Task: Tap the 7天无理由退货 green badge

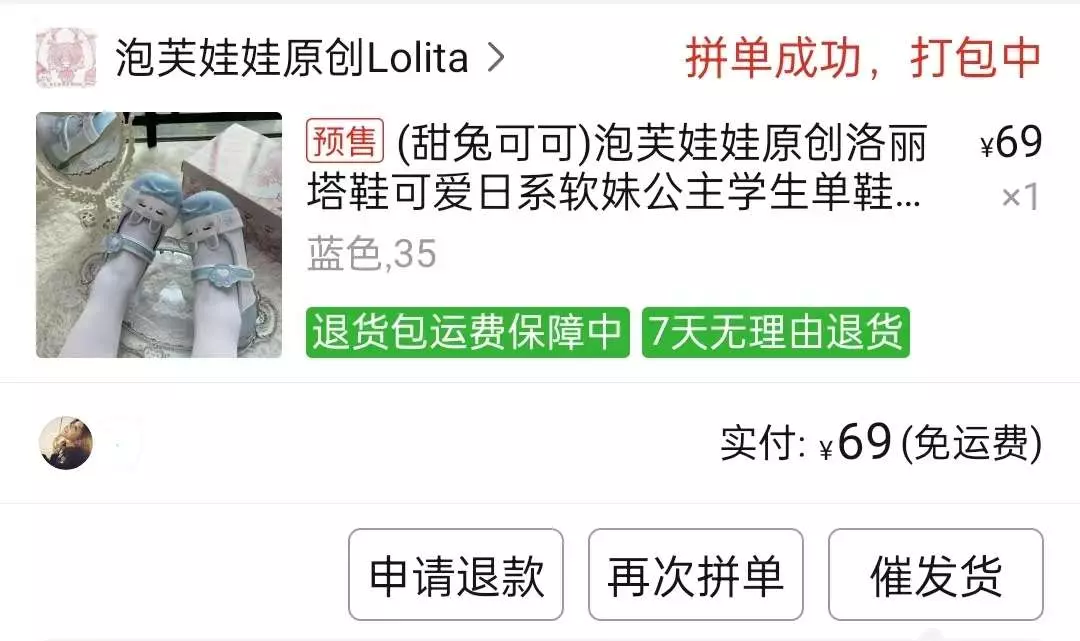Action: (776, 333)
